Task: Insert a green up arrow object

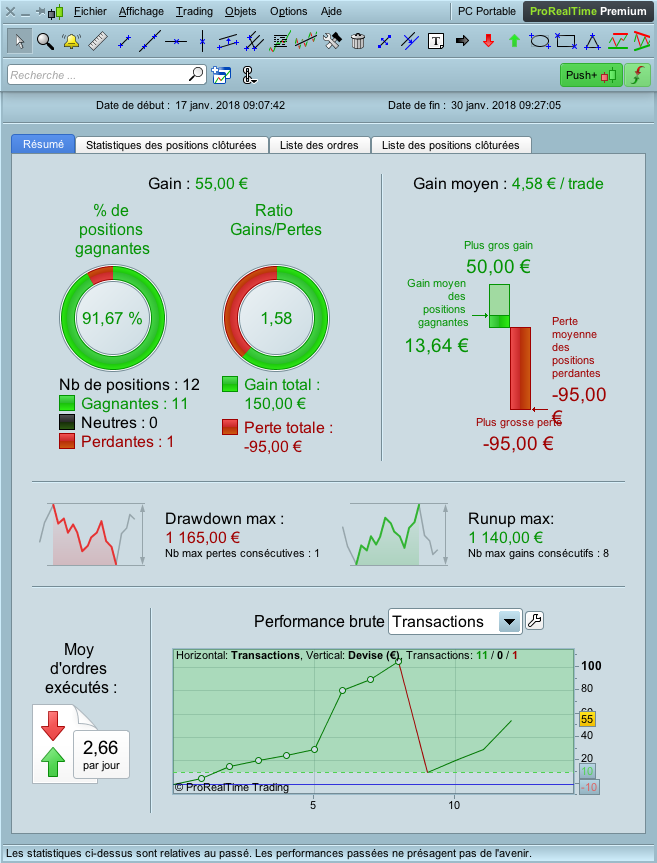Action: pos(514,41)
